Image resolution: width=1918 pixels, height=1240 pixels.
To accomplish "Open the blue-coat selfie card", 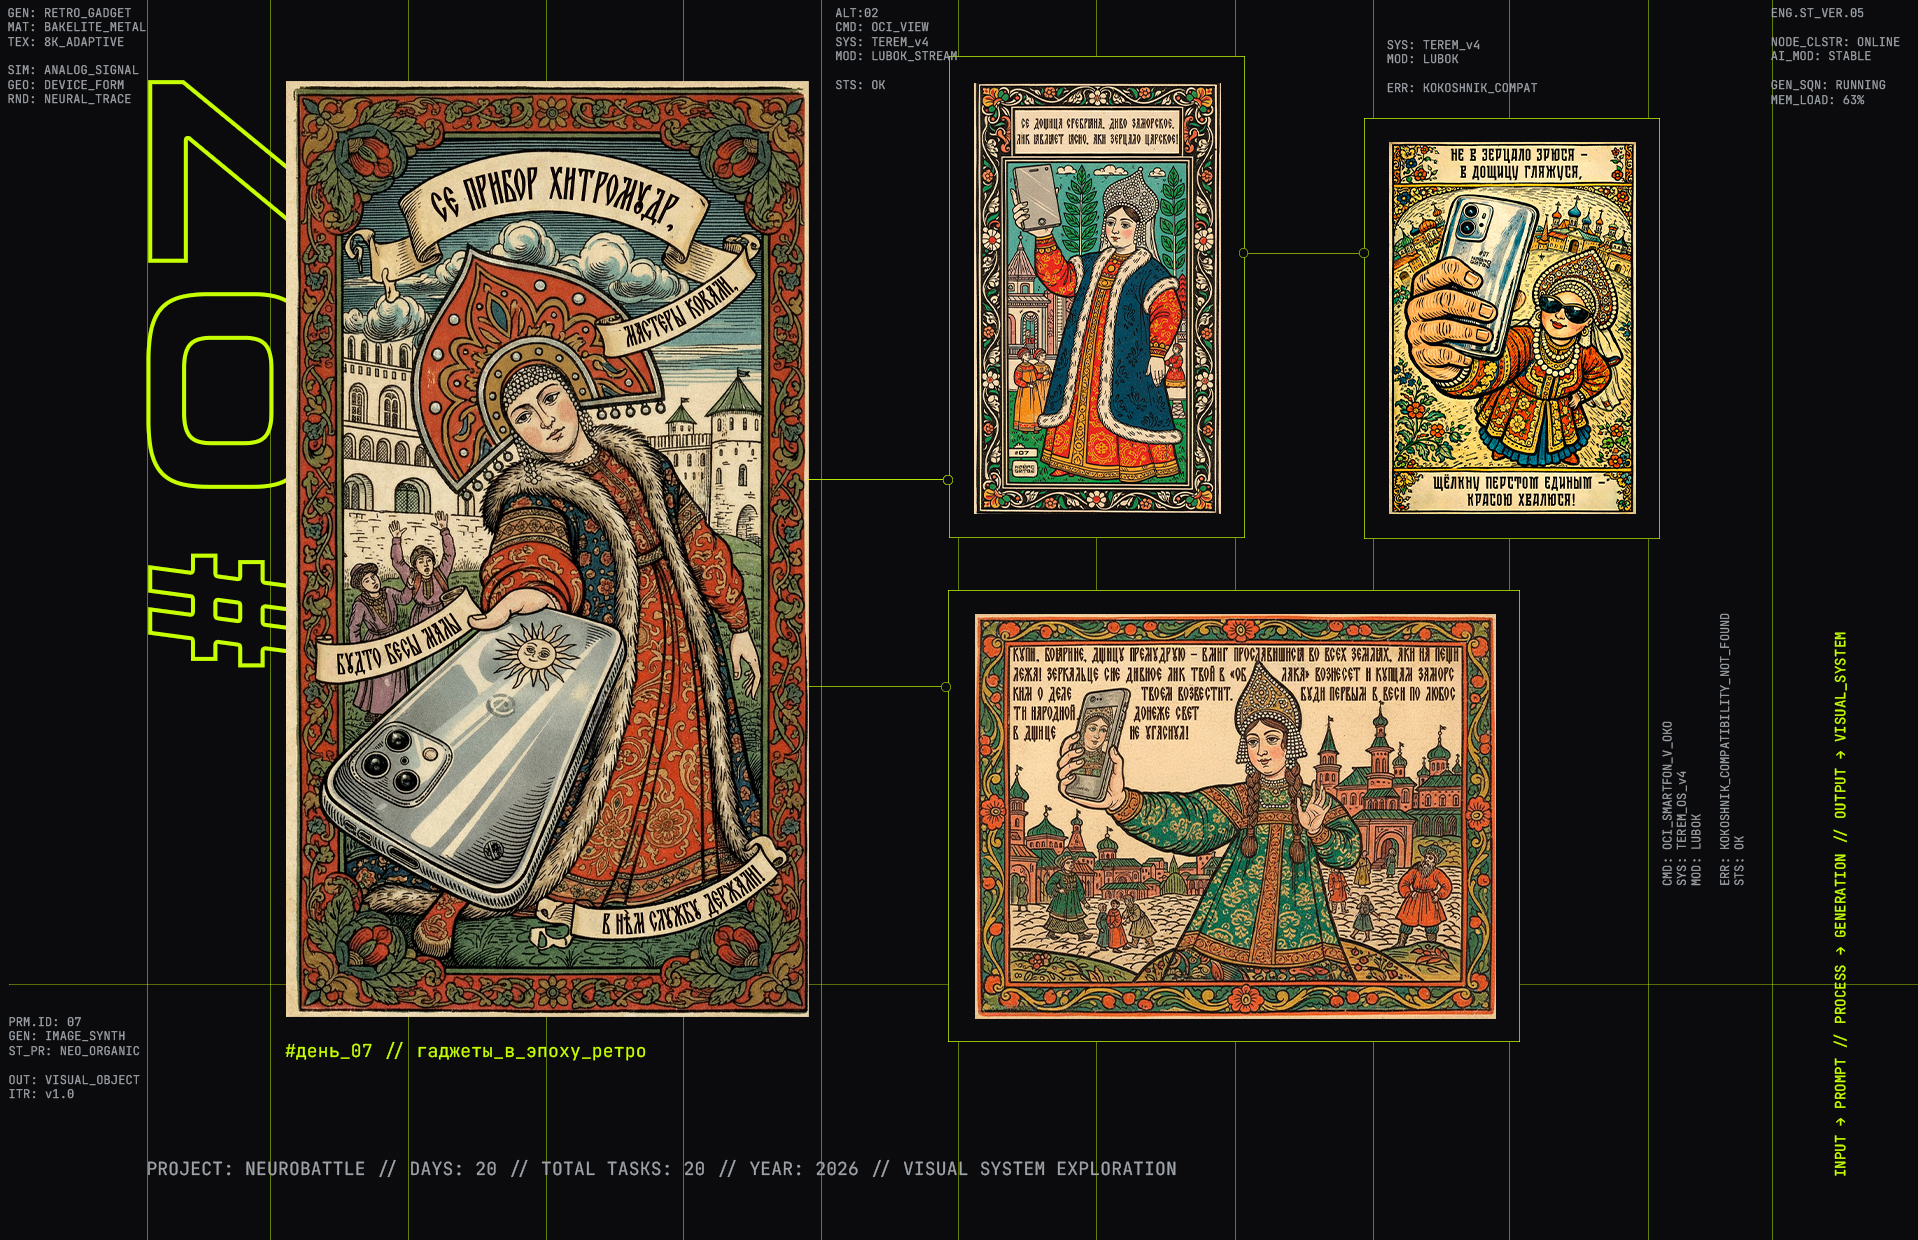I will tap(1097, 298).
